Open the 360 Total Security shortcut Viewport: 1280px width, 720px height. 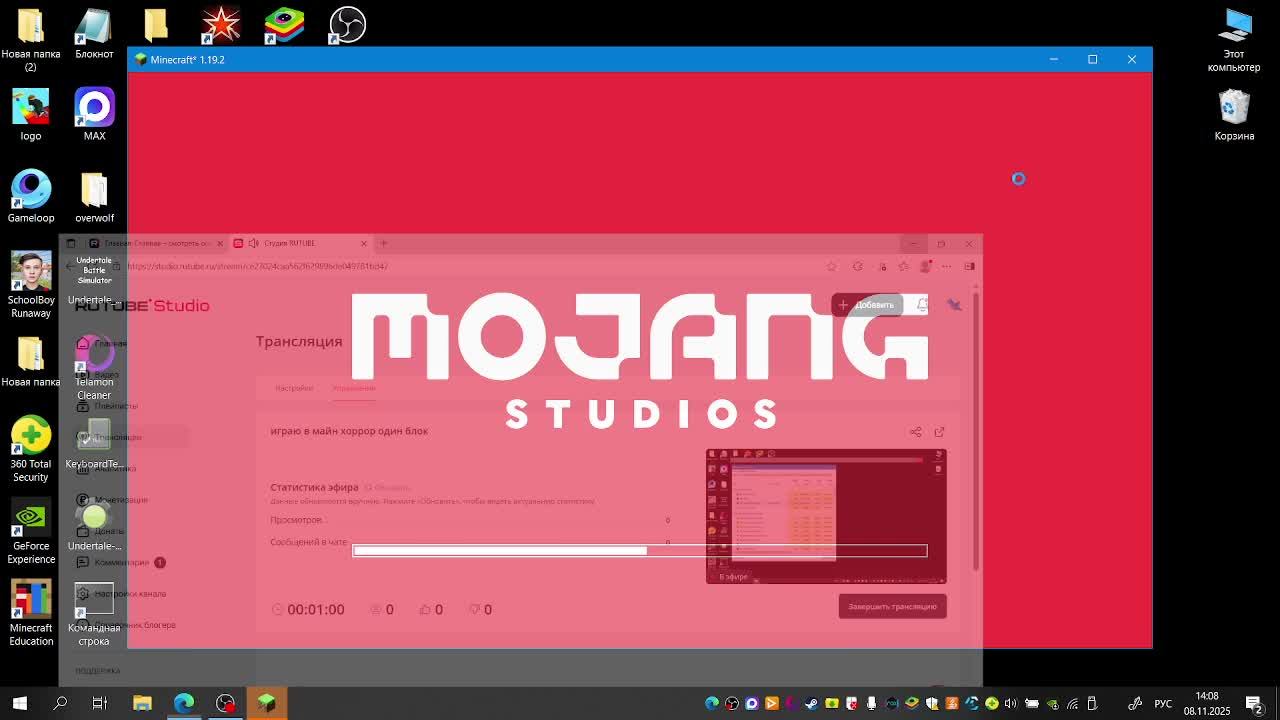30,449
